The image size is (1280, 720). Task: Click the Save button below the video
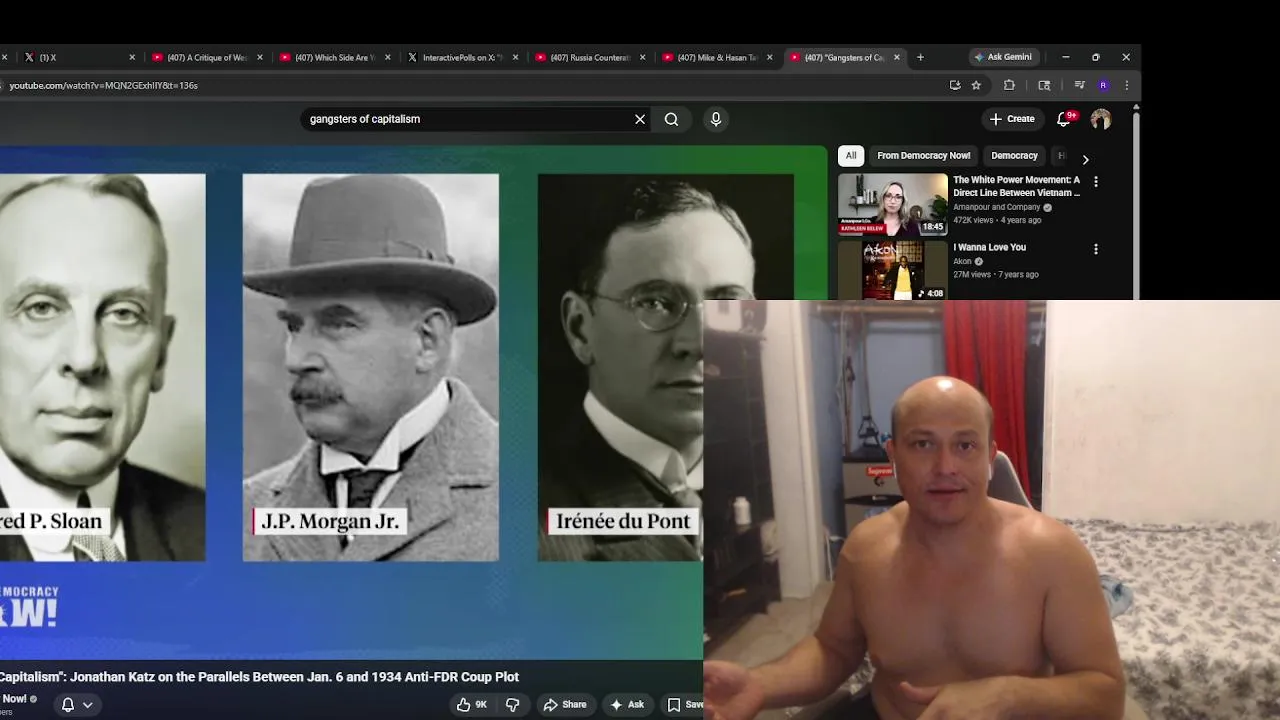(x=685, y=704)
